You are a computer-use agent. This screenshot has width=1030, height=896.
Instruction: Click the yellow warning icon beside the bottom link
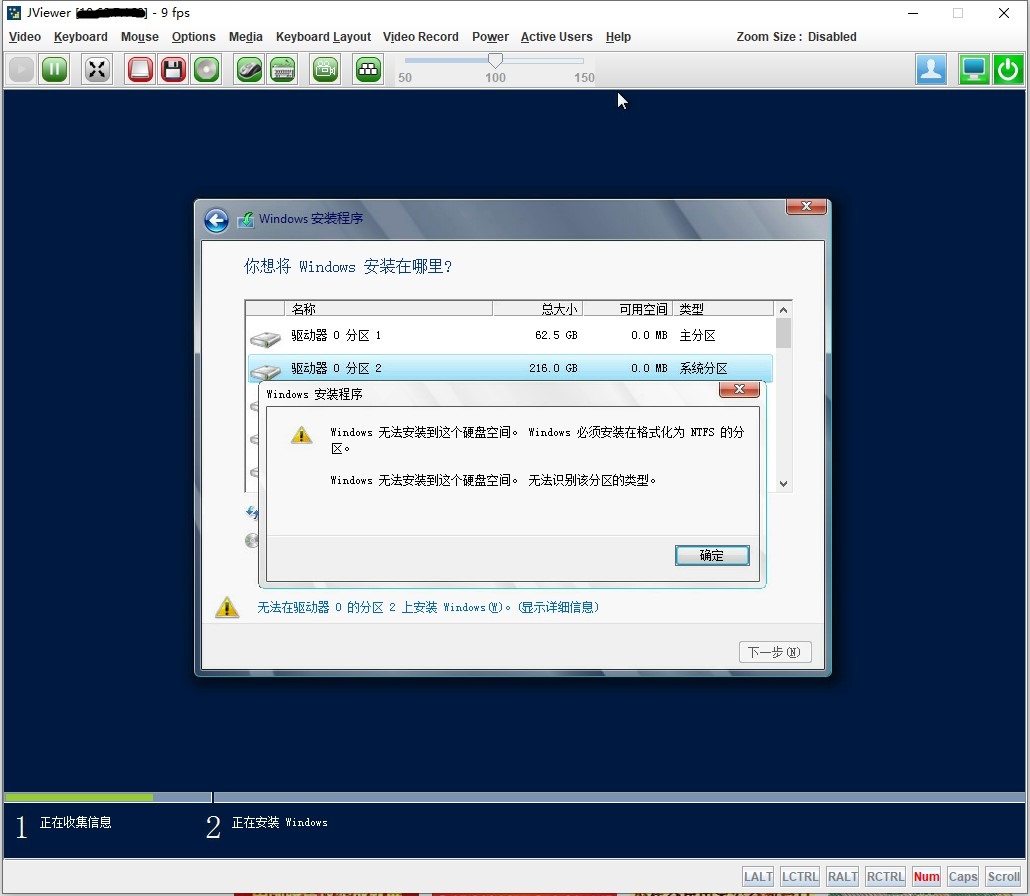227,607
